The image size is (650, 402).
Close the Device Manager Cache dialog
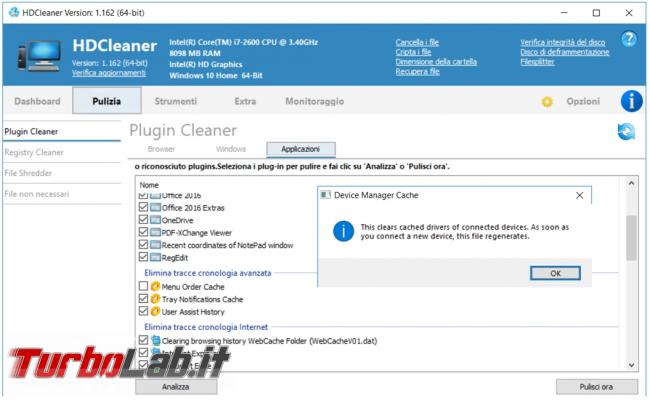click(x=580, y=195)
